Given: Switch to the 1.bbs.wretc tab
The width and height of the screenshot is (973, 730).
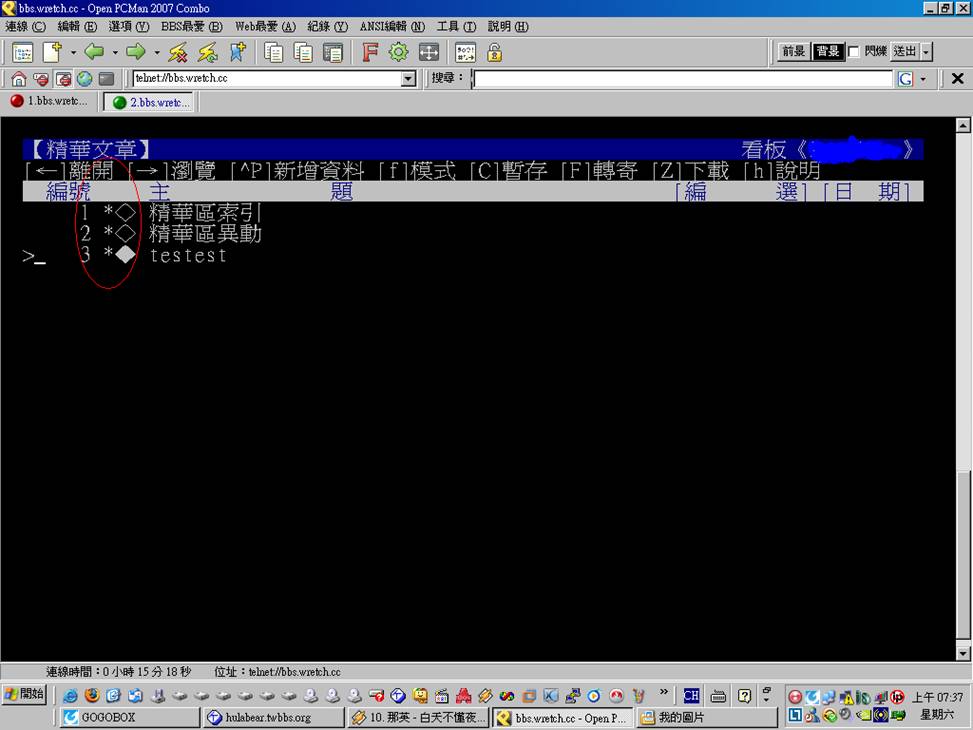Looking at the screenshot, I should pyautogui.click(x=49, y=102).
